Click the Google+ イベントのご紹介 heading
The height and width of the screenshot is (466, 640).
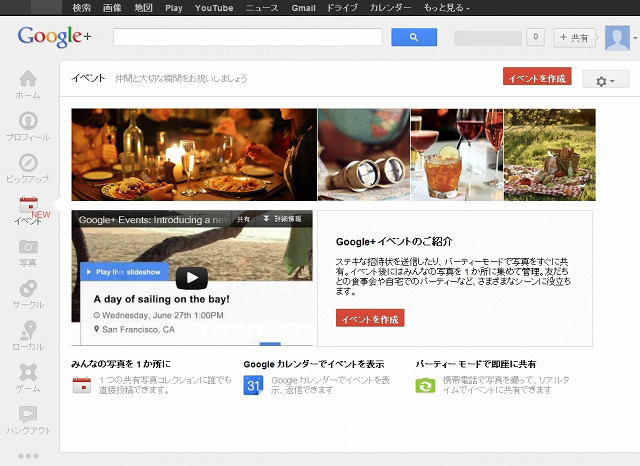pyautogui.click(x=394, y=242)
